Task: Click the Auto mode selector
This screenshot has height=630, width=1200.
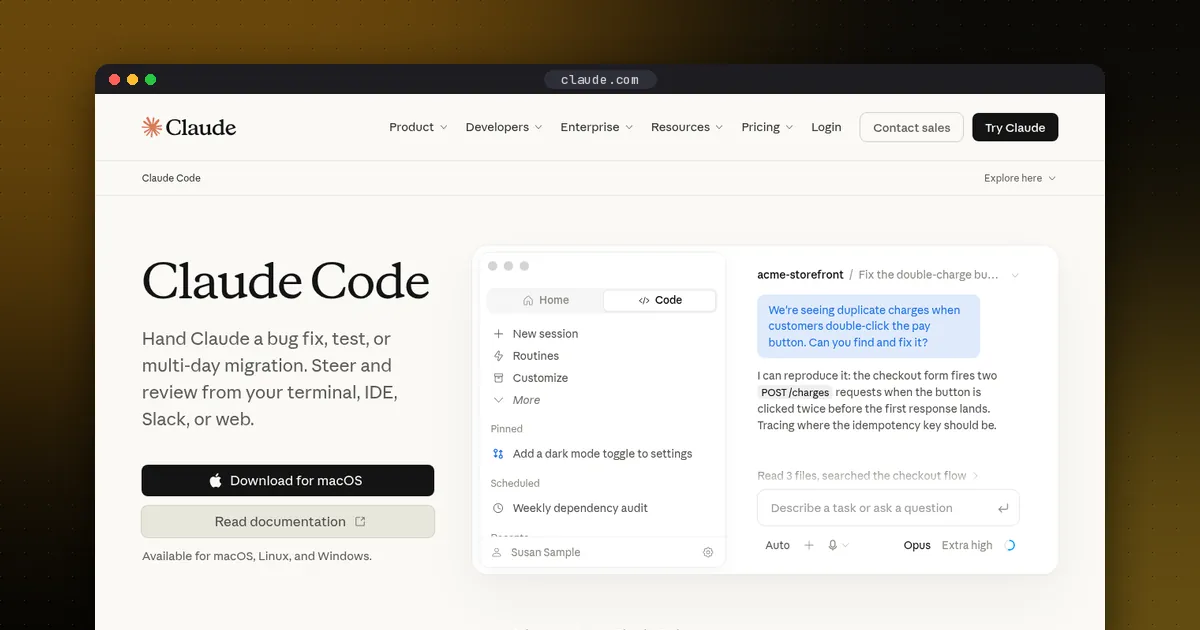Action: click(777, 545)
